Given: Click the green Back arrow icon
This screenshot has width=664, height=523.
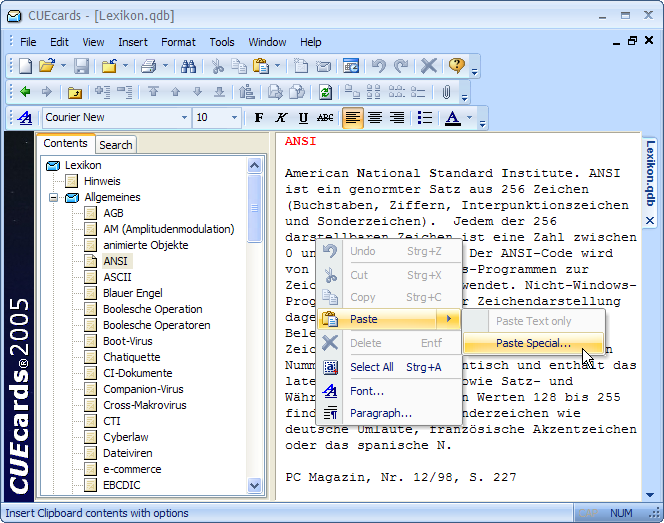Looking at the screenshot, I should coord(25,92).
